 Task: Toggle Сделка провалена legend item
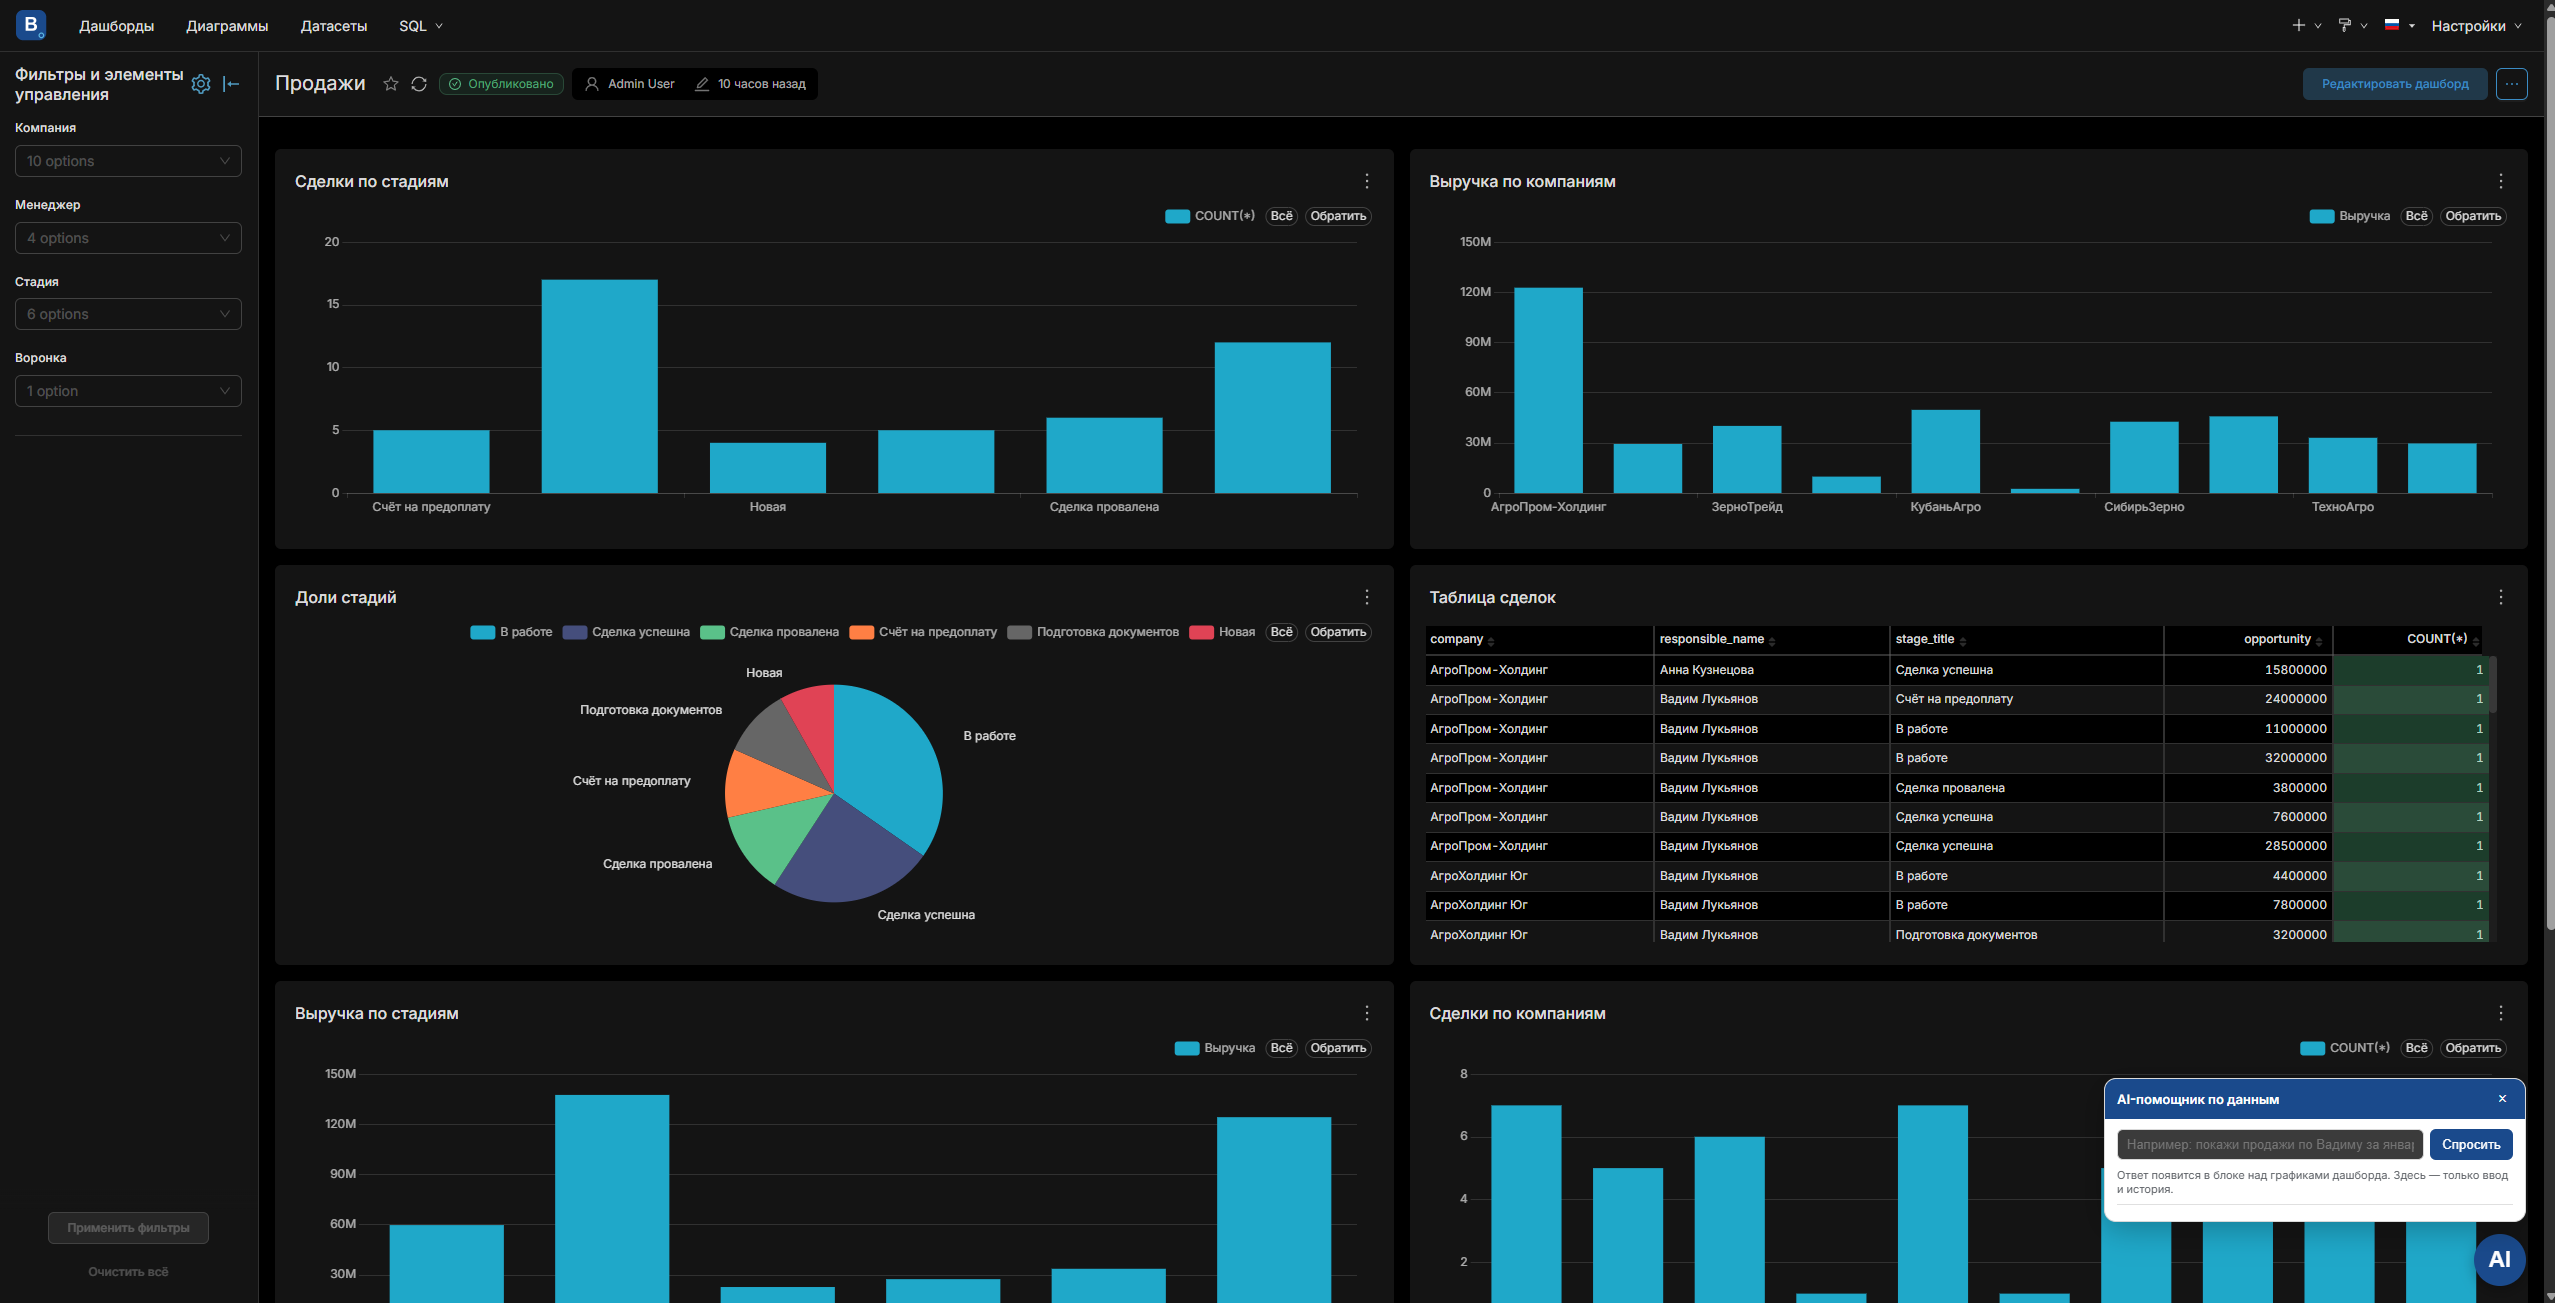[x=770, y=632]
